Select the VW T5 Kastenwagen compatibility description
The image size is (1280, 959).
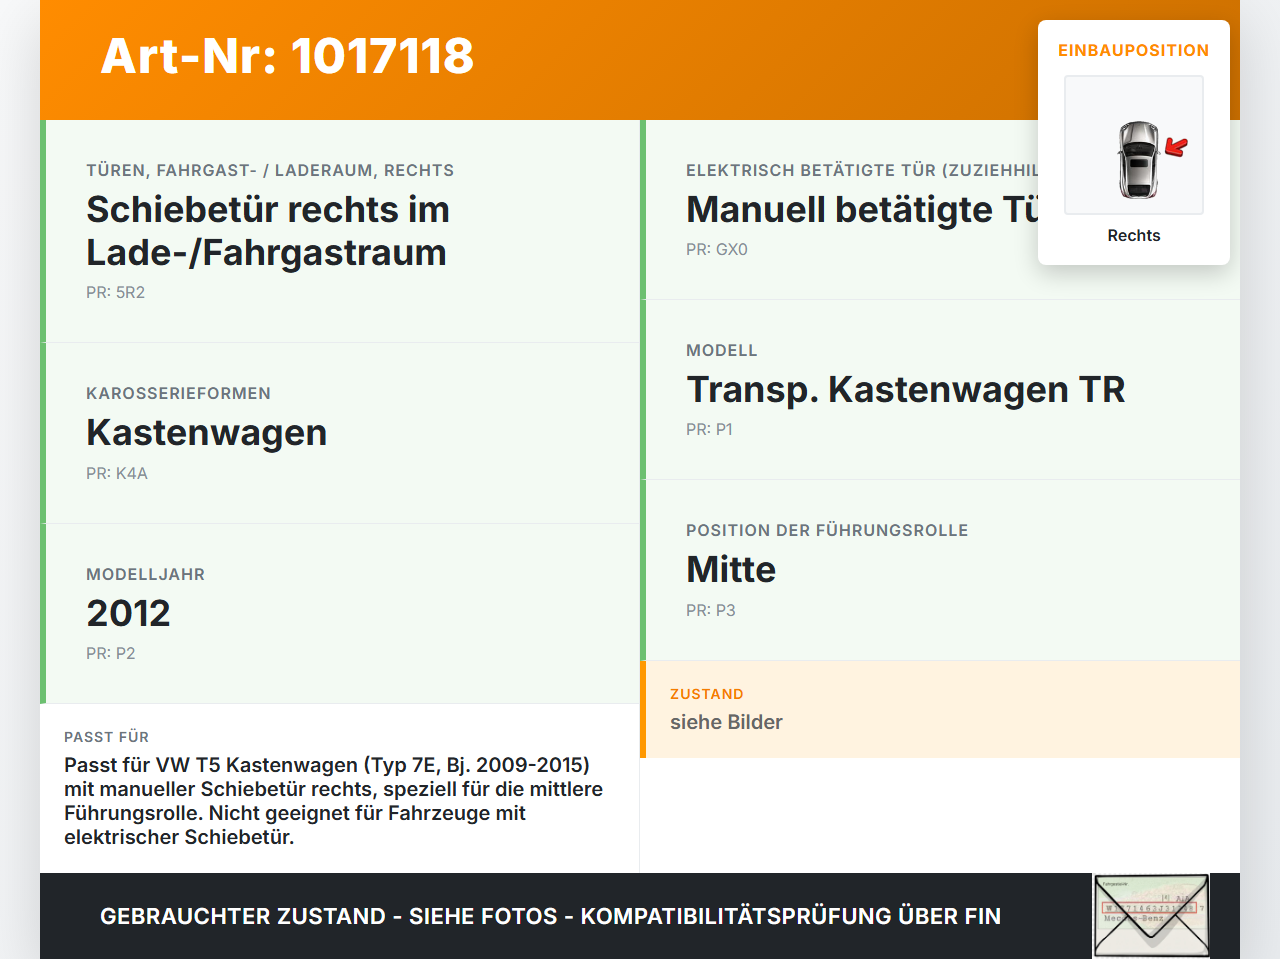[x=334, y=801]
